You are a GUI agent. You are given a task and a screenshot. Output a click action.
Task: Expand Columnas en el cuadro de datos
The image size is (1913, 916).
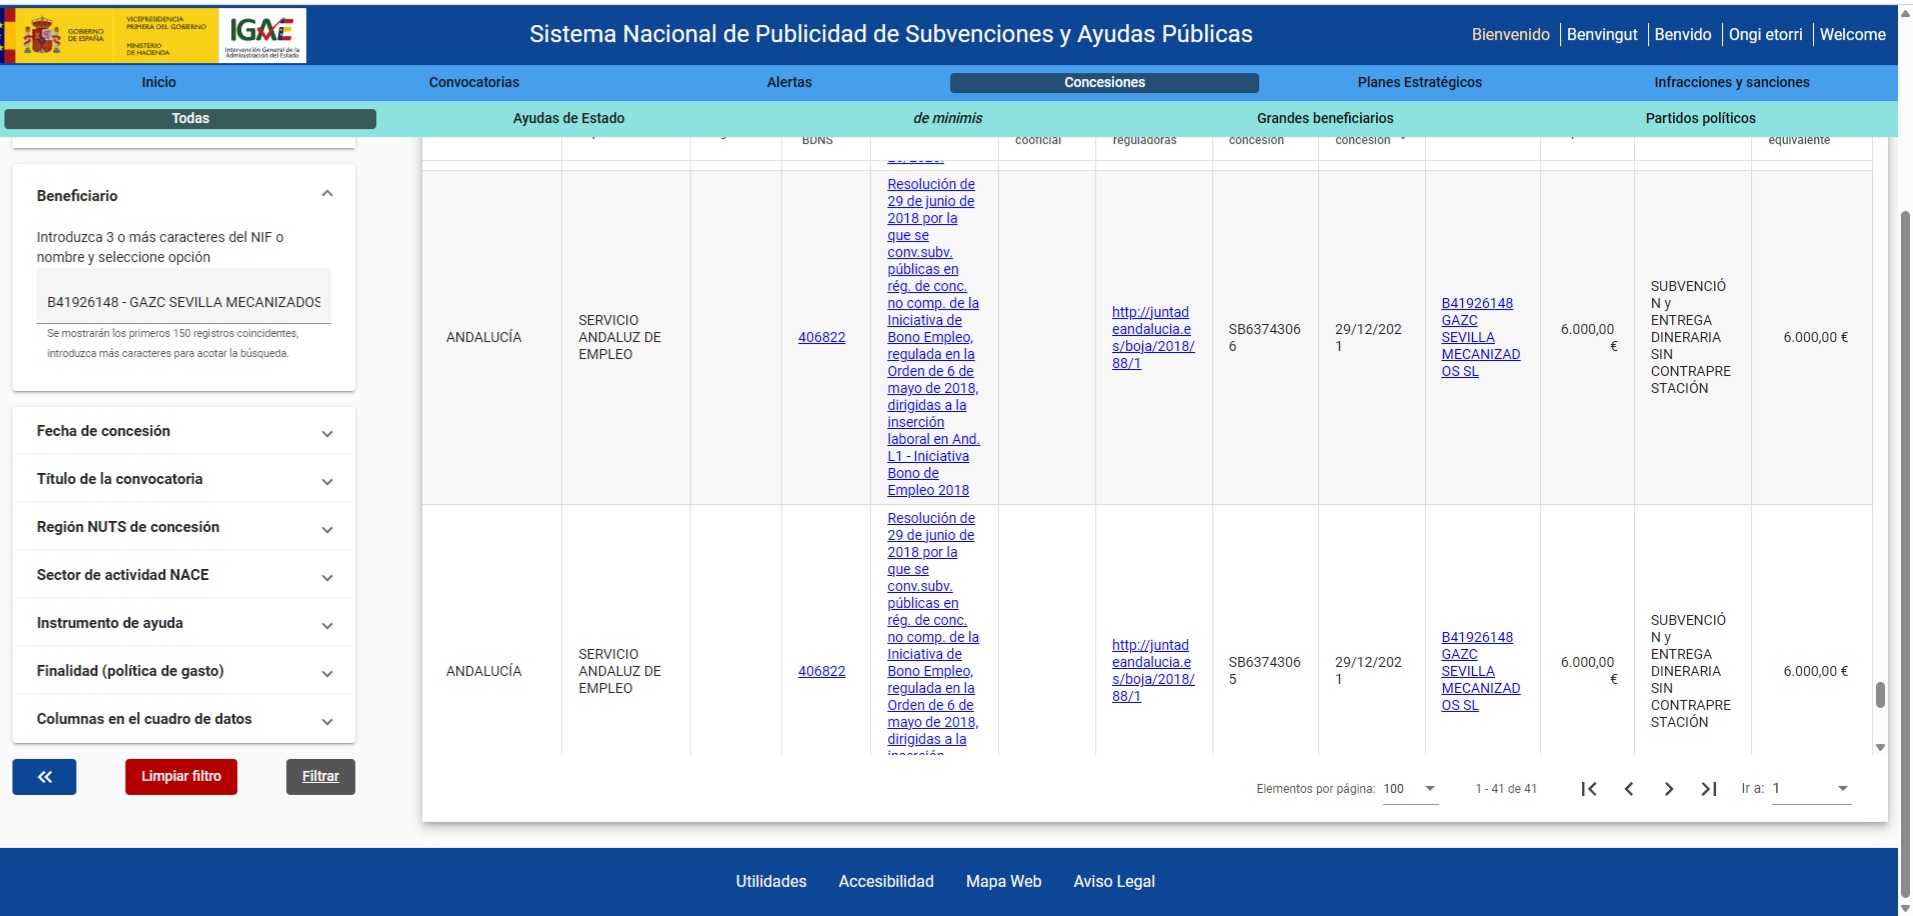(327, 721)
